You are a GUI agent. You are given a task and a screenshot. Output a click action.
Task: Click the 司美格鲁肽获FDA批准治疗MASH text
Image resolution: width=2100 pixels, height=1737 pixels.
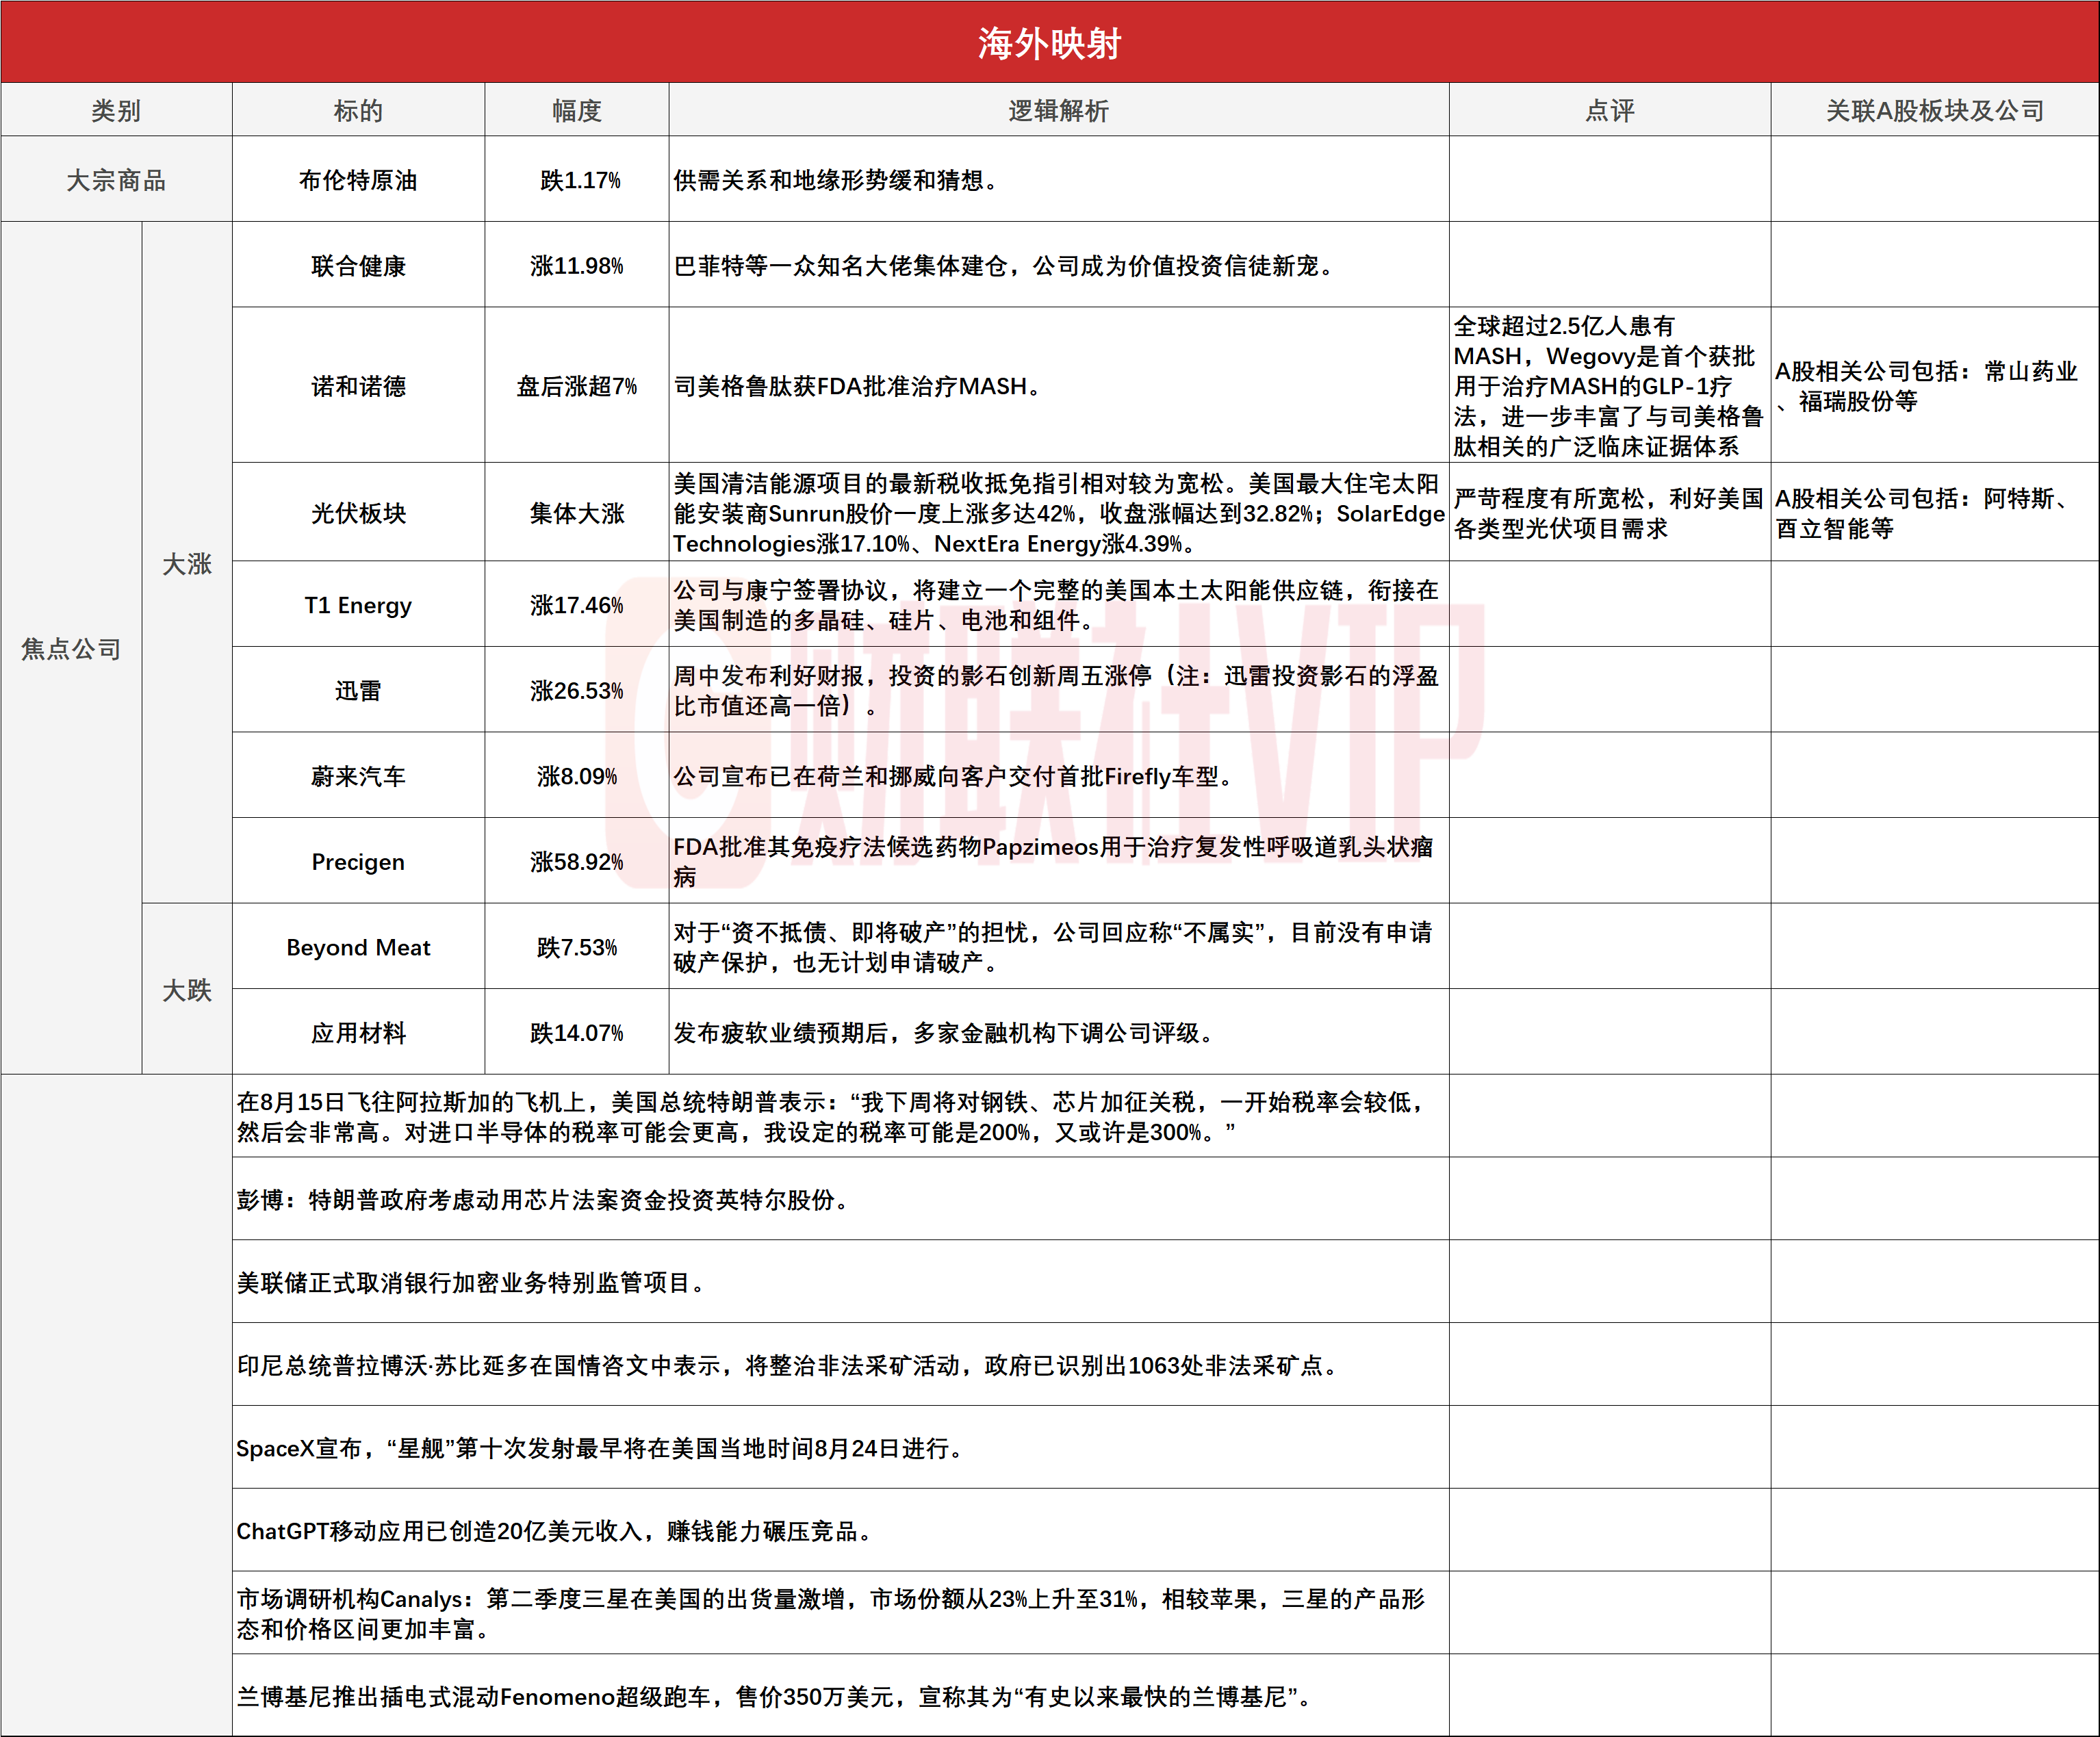point(858,385)
